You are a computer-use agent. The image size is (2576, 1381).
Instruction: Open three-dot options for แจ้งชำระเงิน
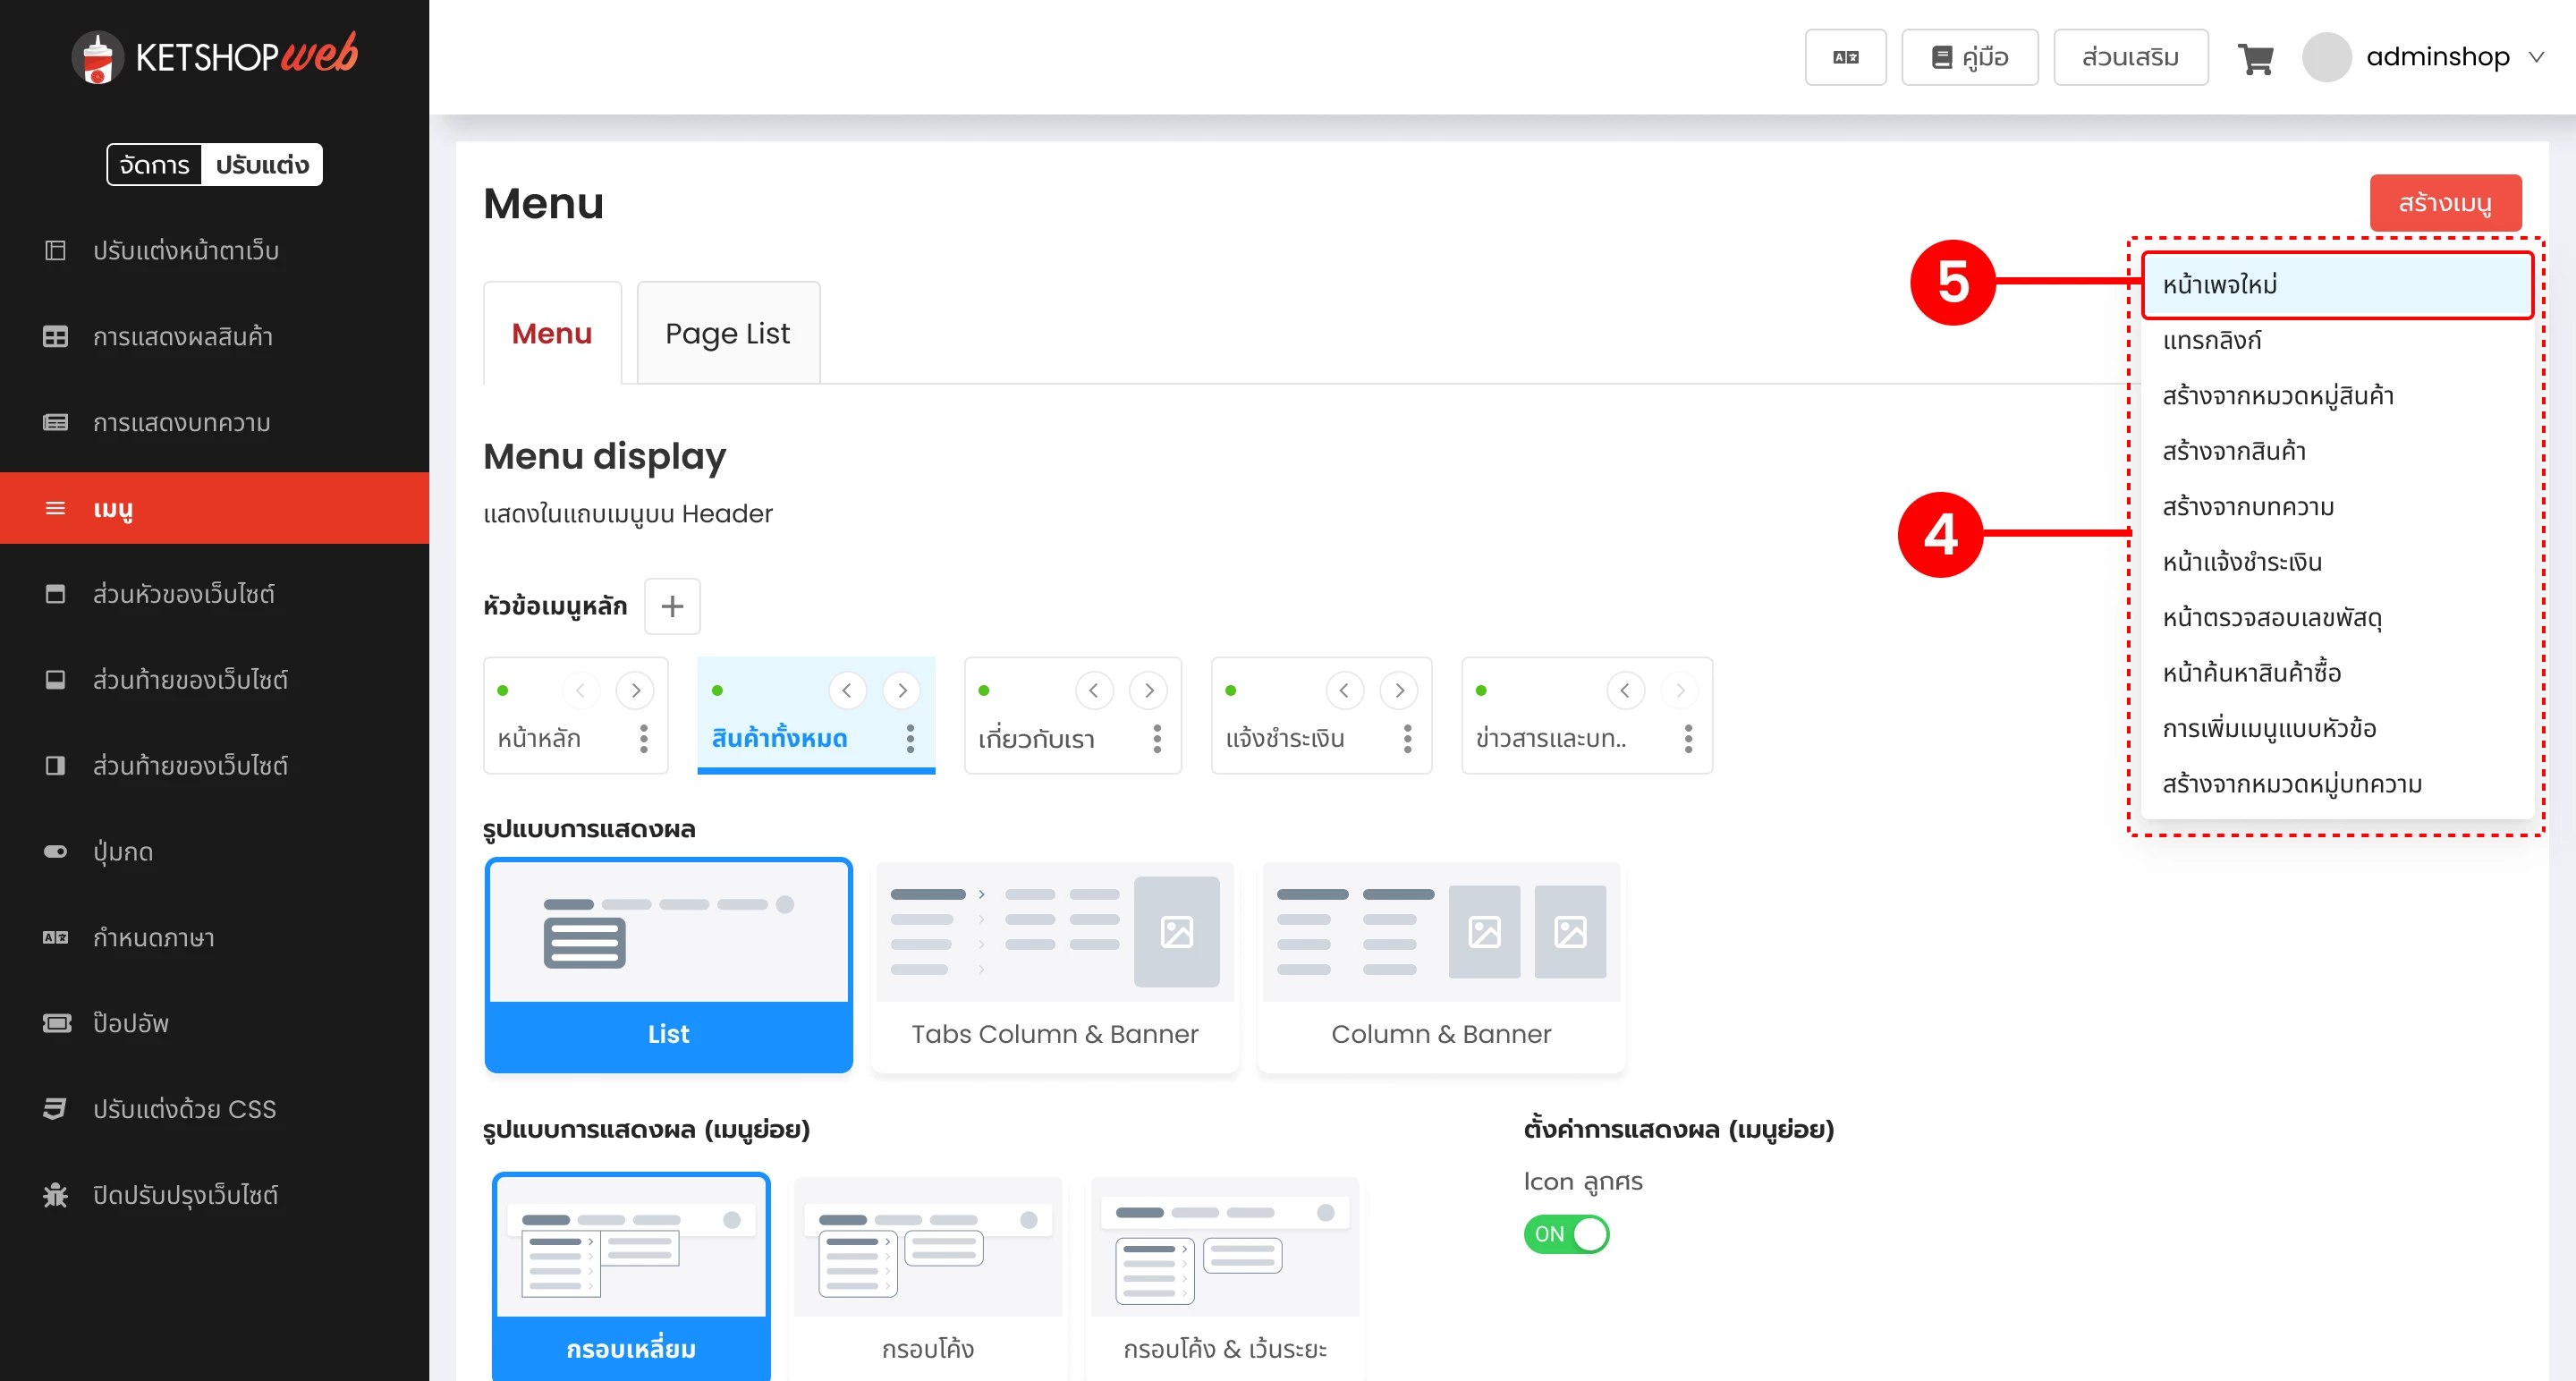point(1407,738)
